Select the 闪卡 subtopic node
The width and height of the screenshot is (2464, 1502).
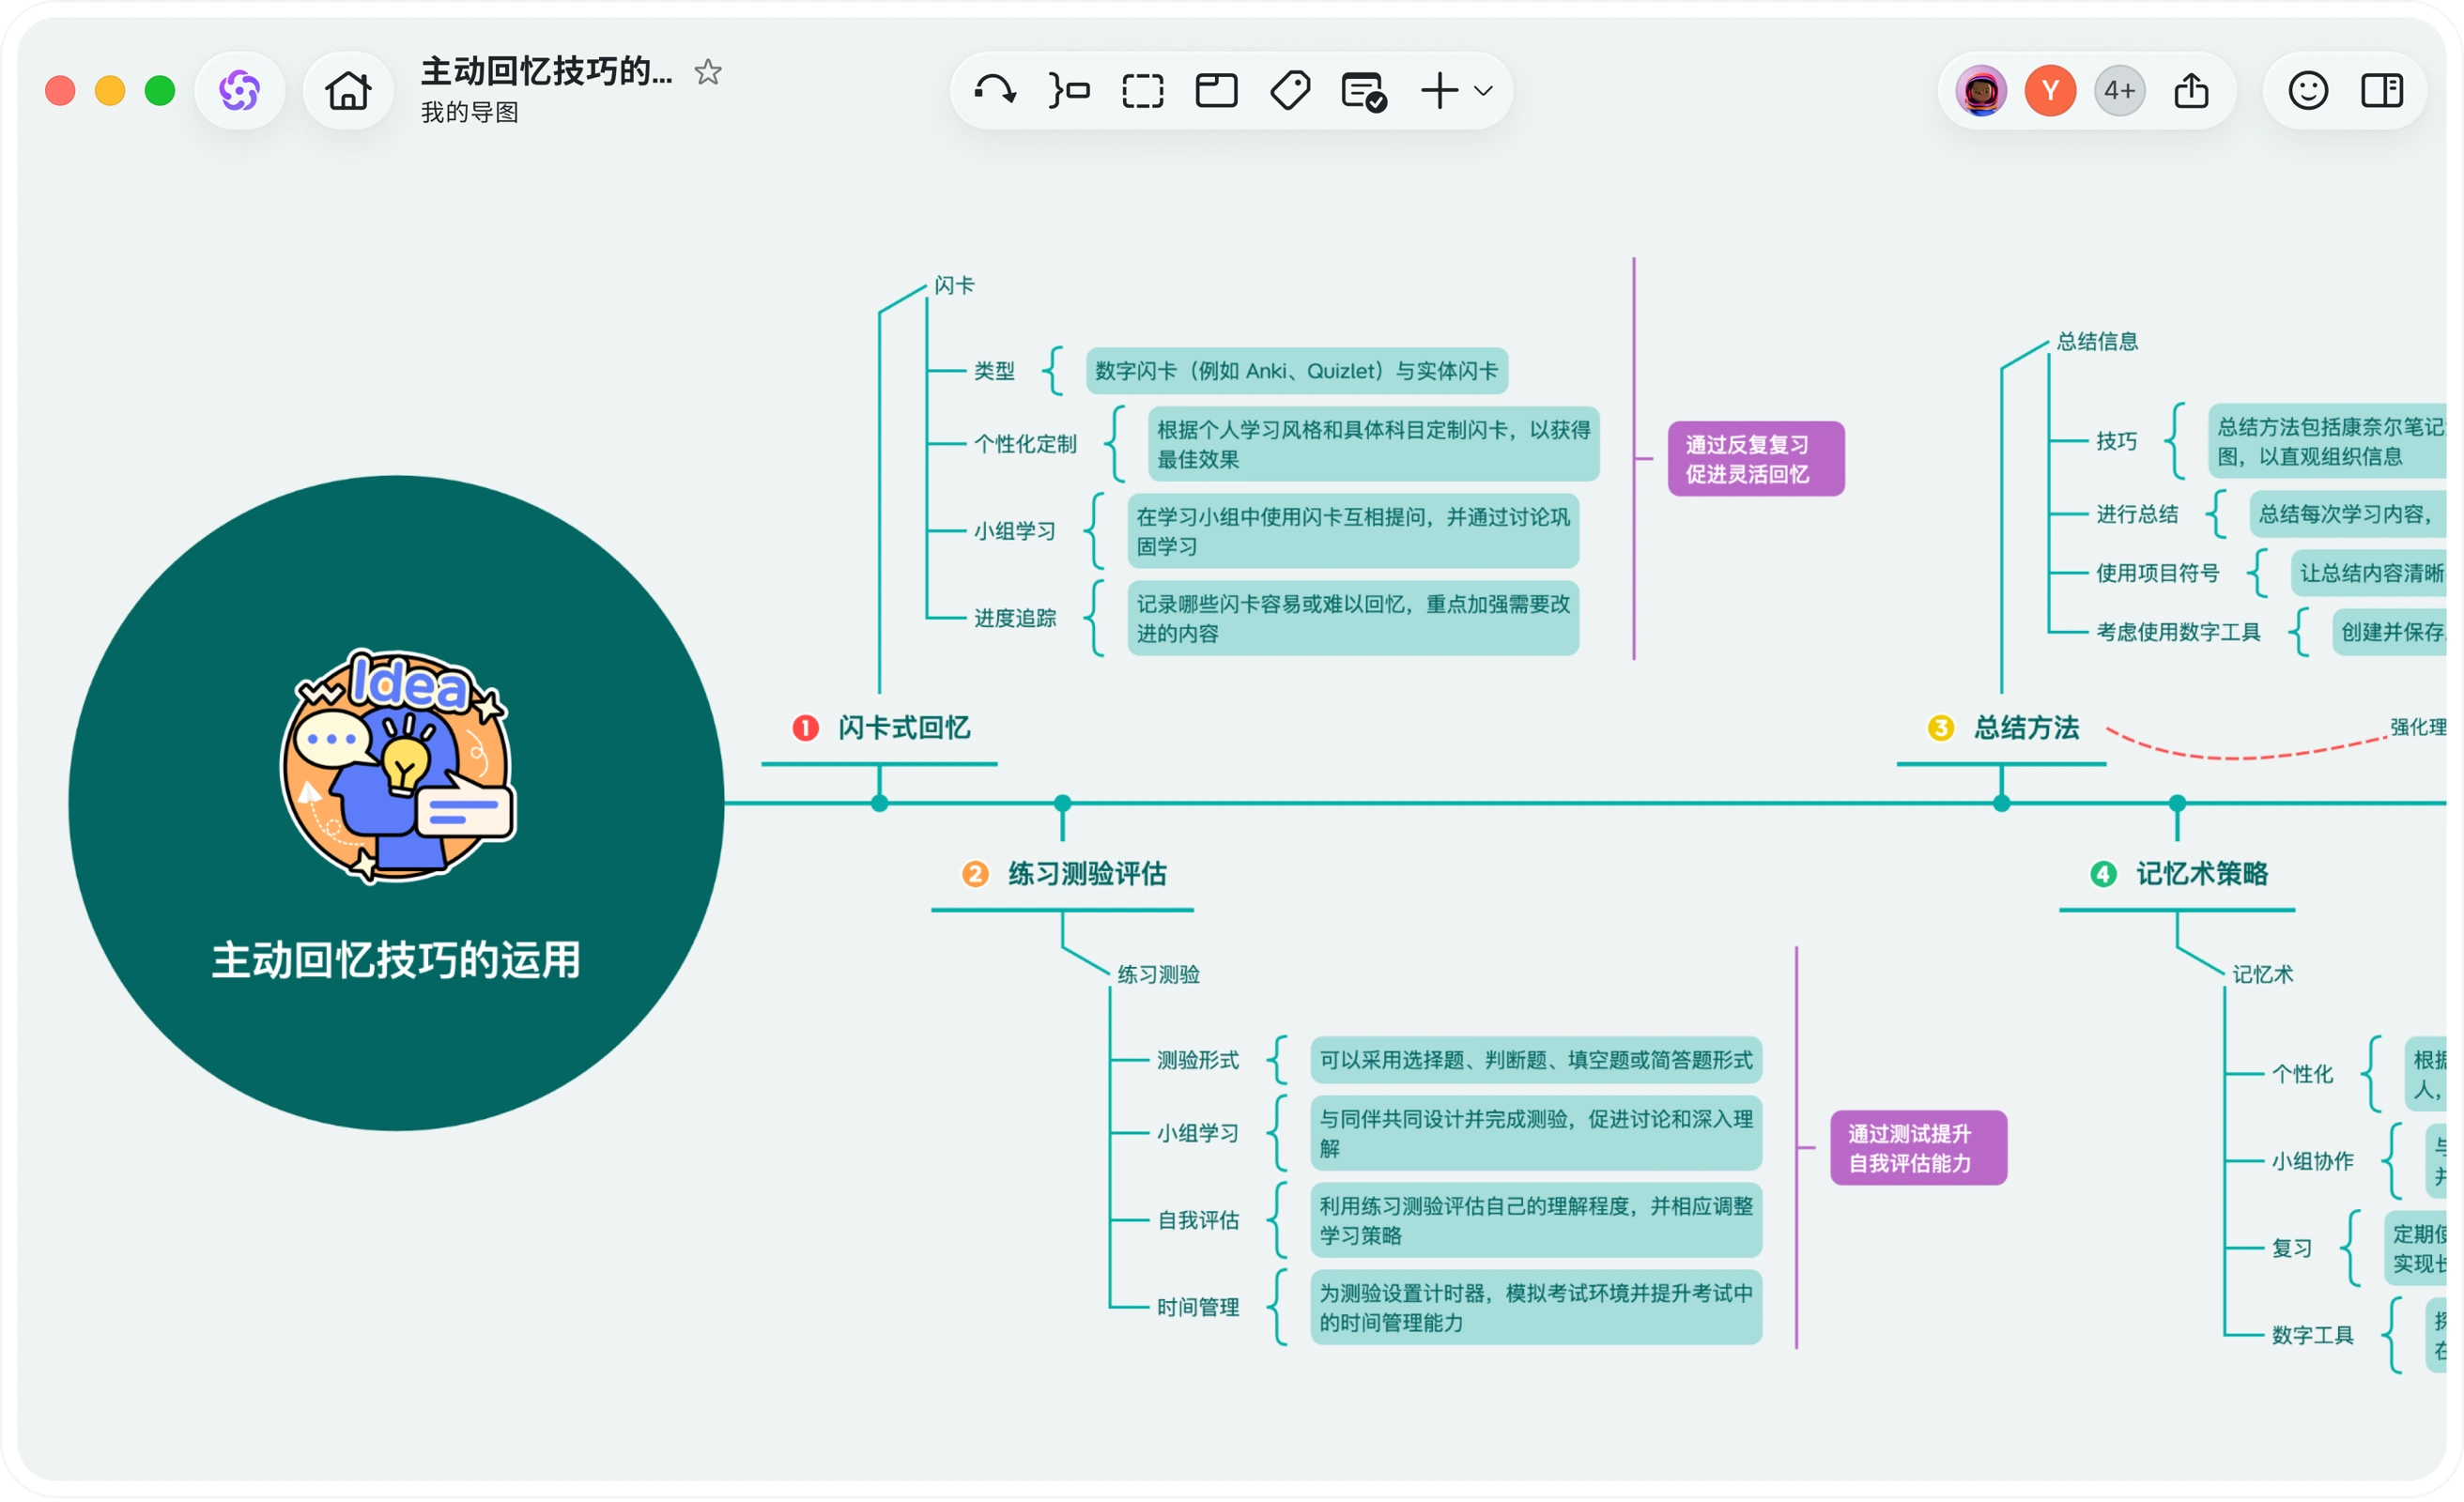pos(954,285)
